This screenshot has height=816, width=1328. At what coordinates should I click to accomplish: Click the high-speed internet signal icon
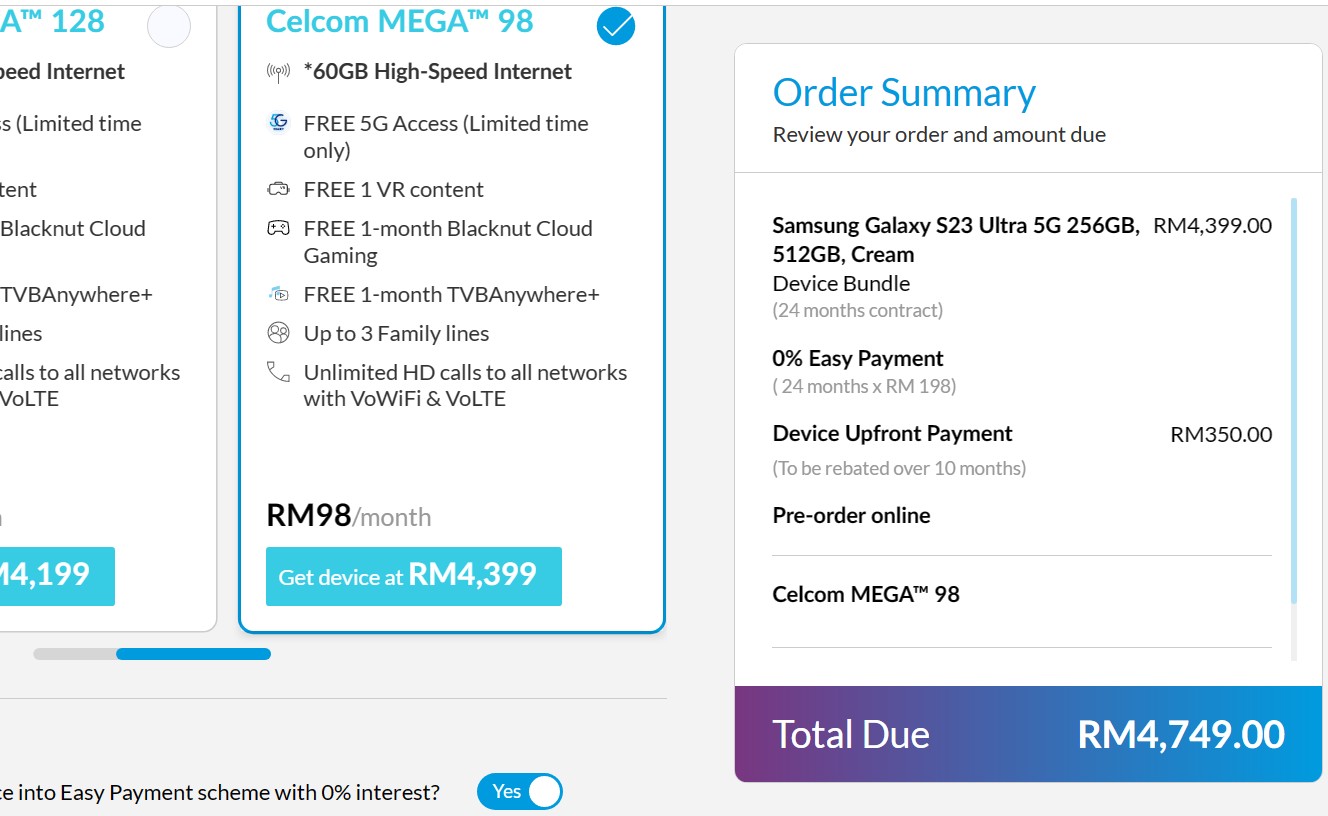(x=278, y=72)
